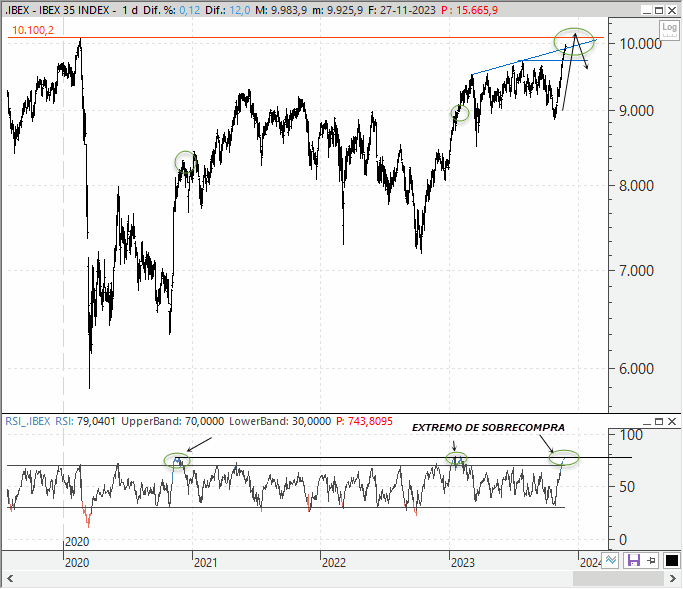Click the purple floppy-disk save icon

(x=633, y=560)
